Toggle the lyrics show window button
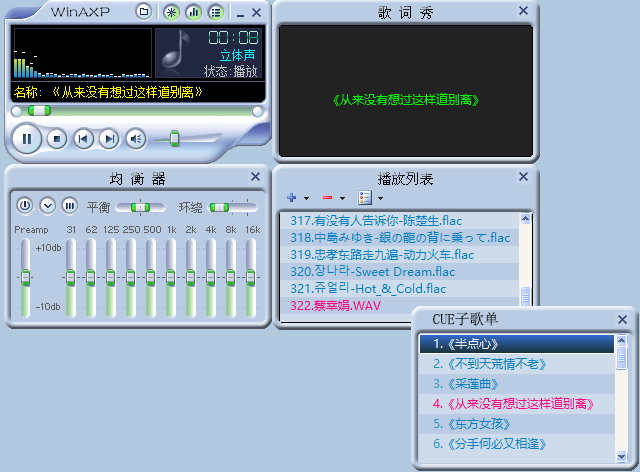Screen dimensions: 640x472 pyautogui.click(x=171, y=12)
